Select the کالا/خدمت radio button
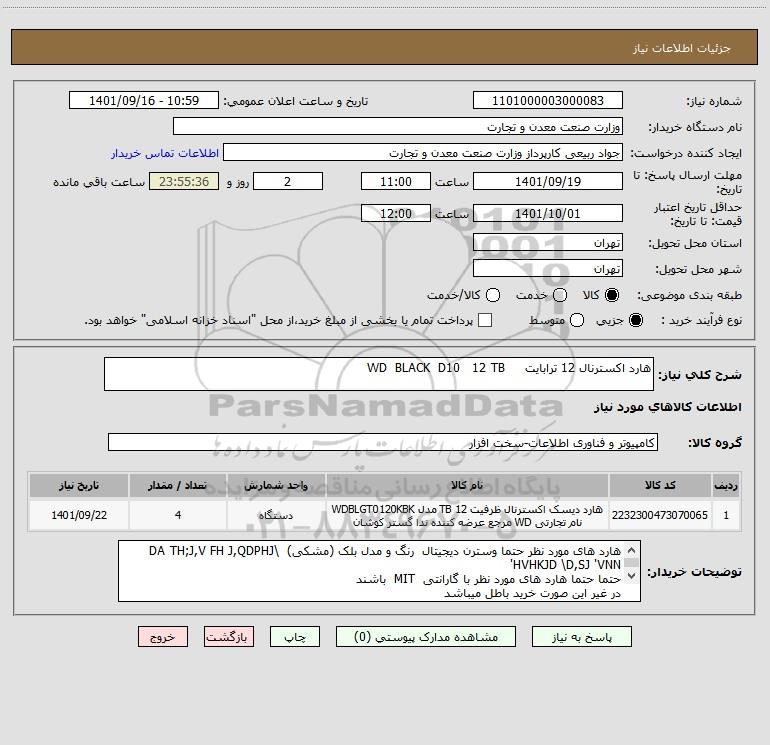 493,295
